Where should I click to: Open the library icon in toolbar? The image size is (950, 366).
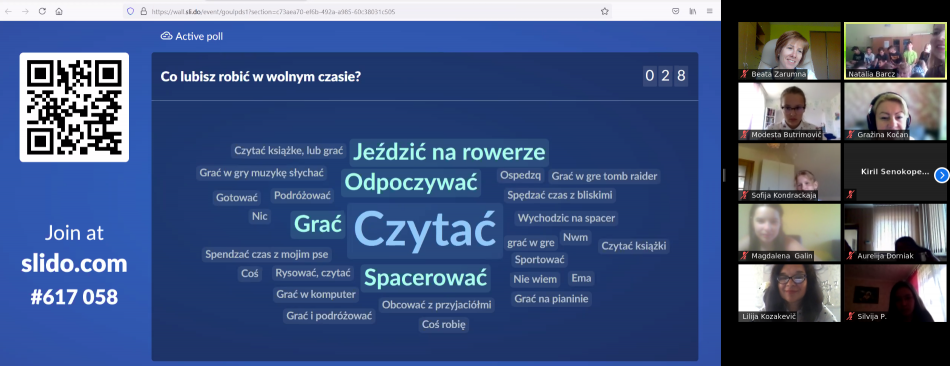point(693,11)
